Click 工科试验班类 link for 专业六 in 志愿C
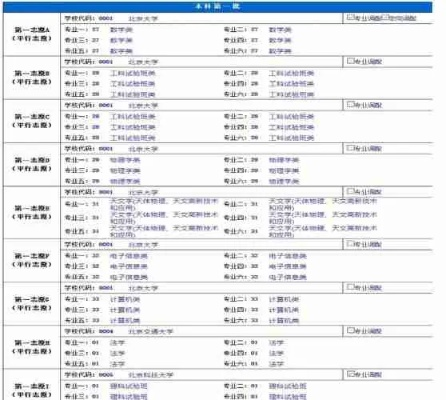This screenshot has height=400, width=446. tap(291, 138)
